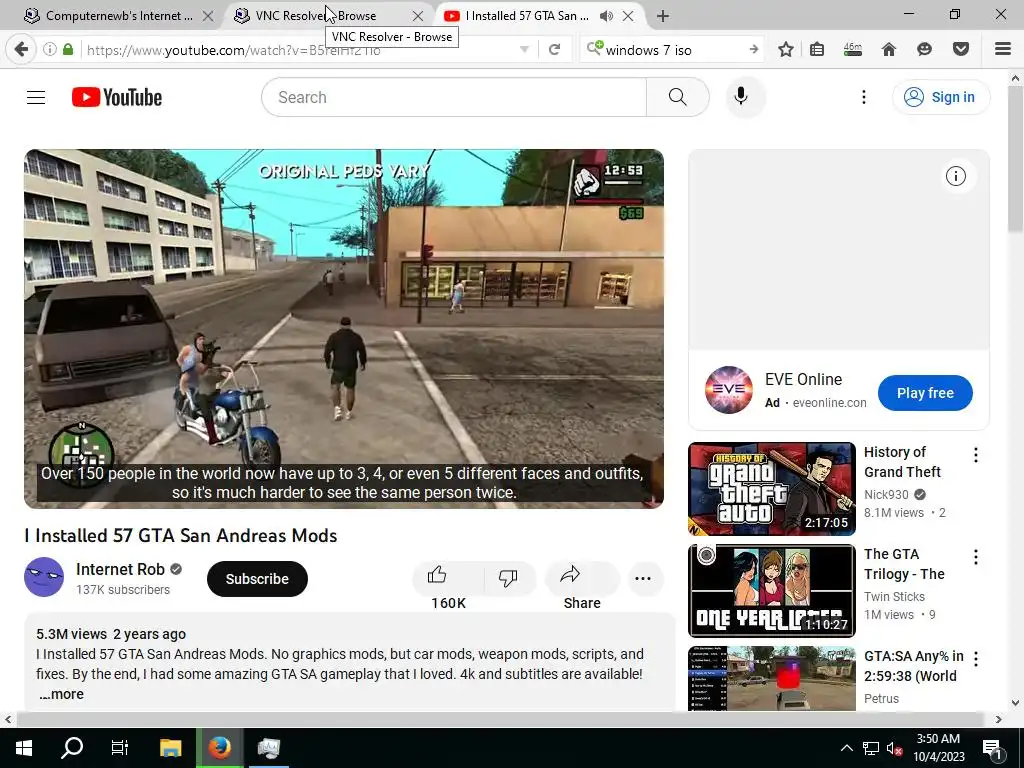1024x768 pixels.
Task: Open GTA:SA Any% speedrun thumbnail
Action: [x=772, y=678]
